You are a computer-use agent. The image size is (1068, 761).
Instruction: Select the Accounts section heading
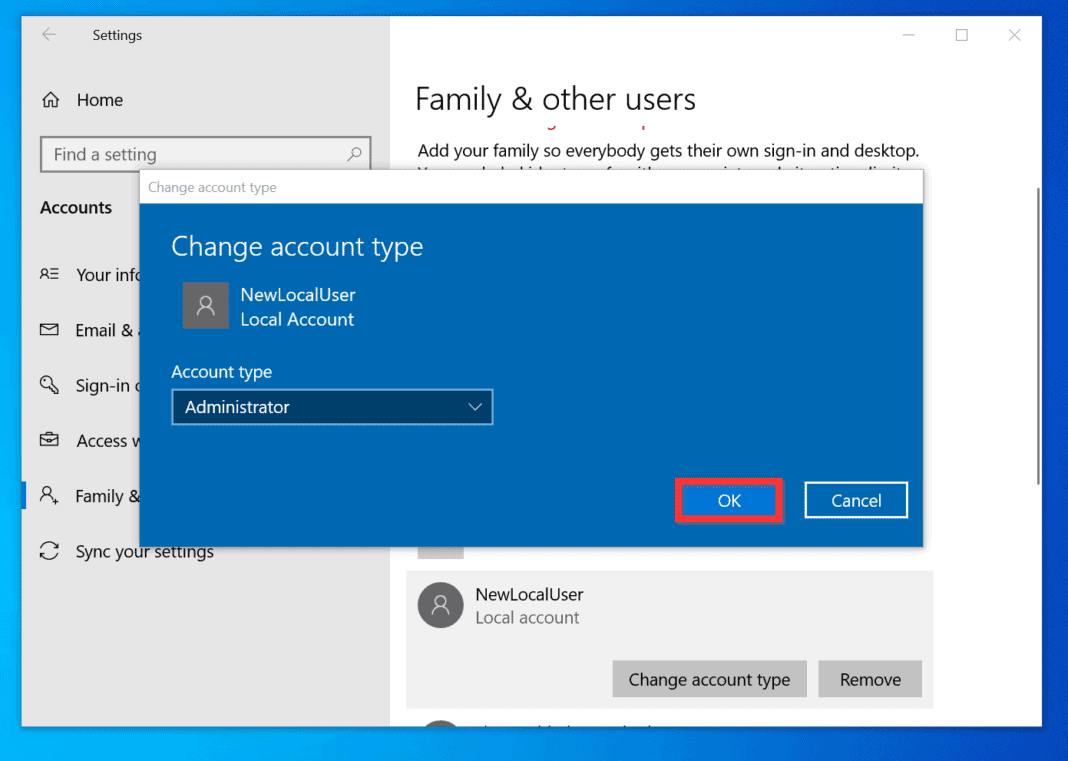coord(76,208)
